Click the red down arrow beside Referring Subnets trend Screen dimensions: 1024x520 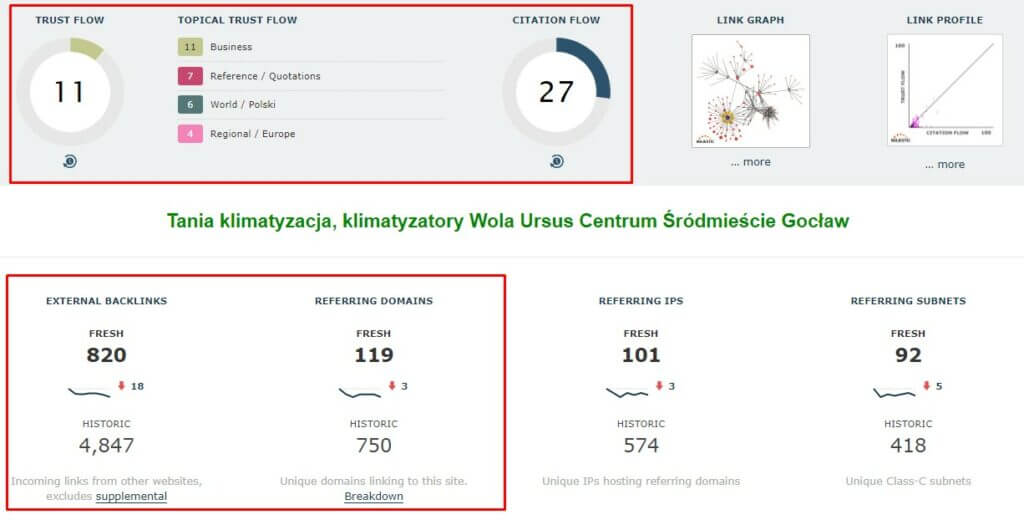[925, 386]
